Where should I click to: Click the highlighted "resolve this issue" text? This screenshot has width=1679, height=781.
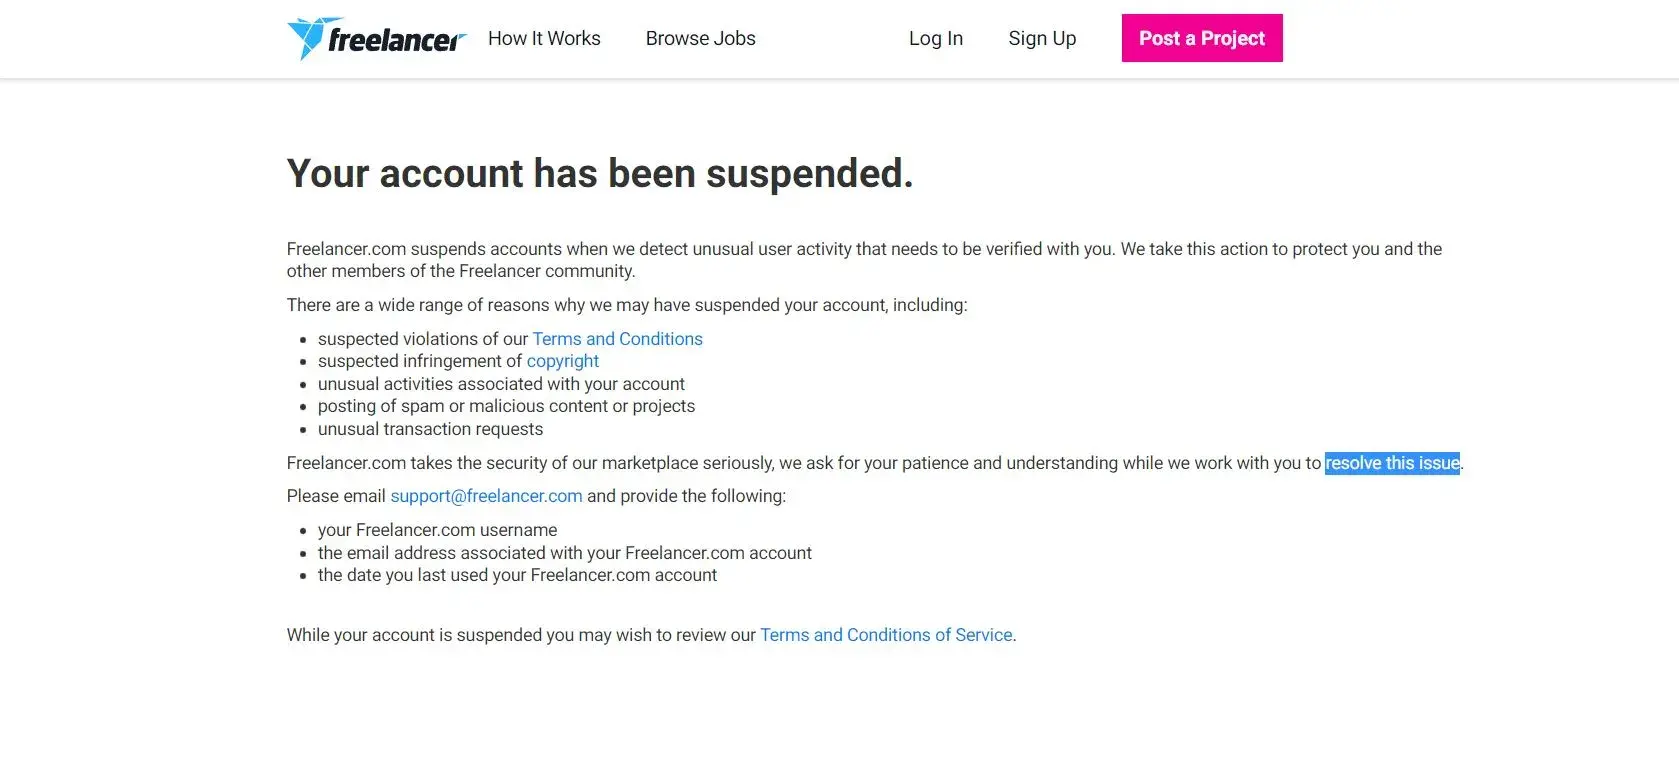point(1391,463)
